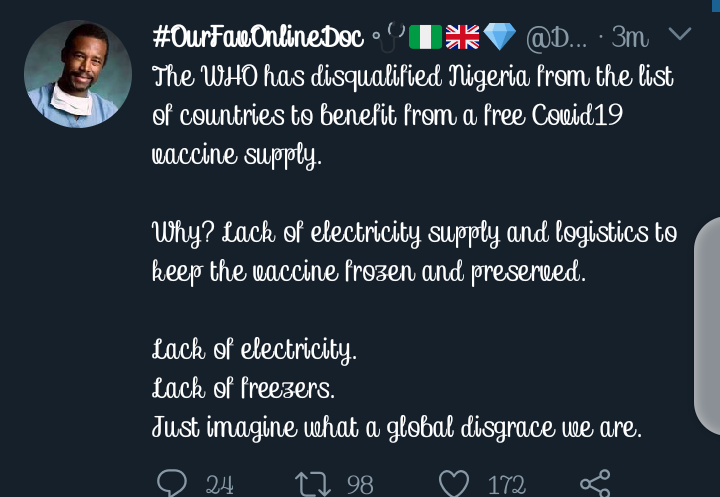Click the gray scrollbar thumb at right edge
The width and height of the screenshot is (720, 497).
click(x=707, y=327)
